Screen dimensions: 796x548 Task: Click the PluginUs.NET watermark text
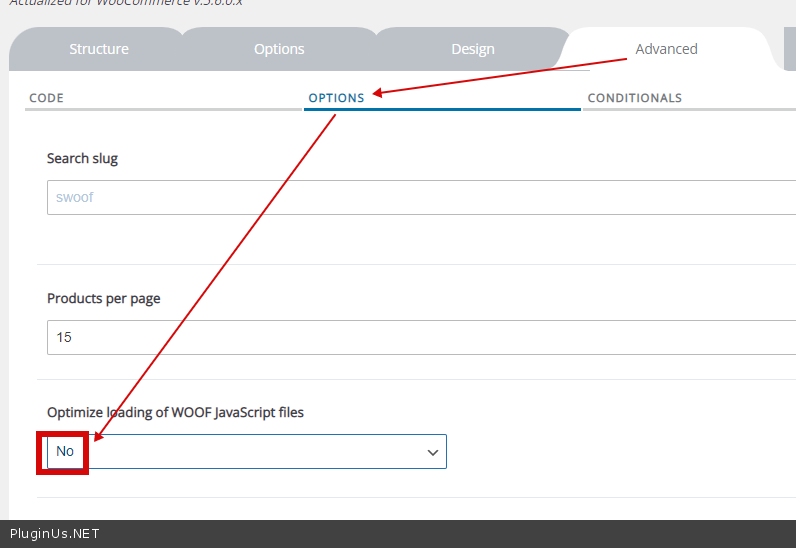(54, 534)
